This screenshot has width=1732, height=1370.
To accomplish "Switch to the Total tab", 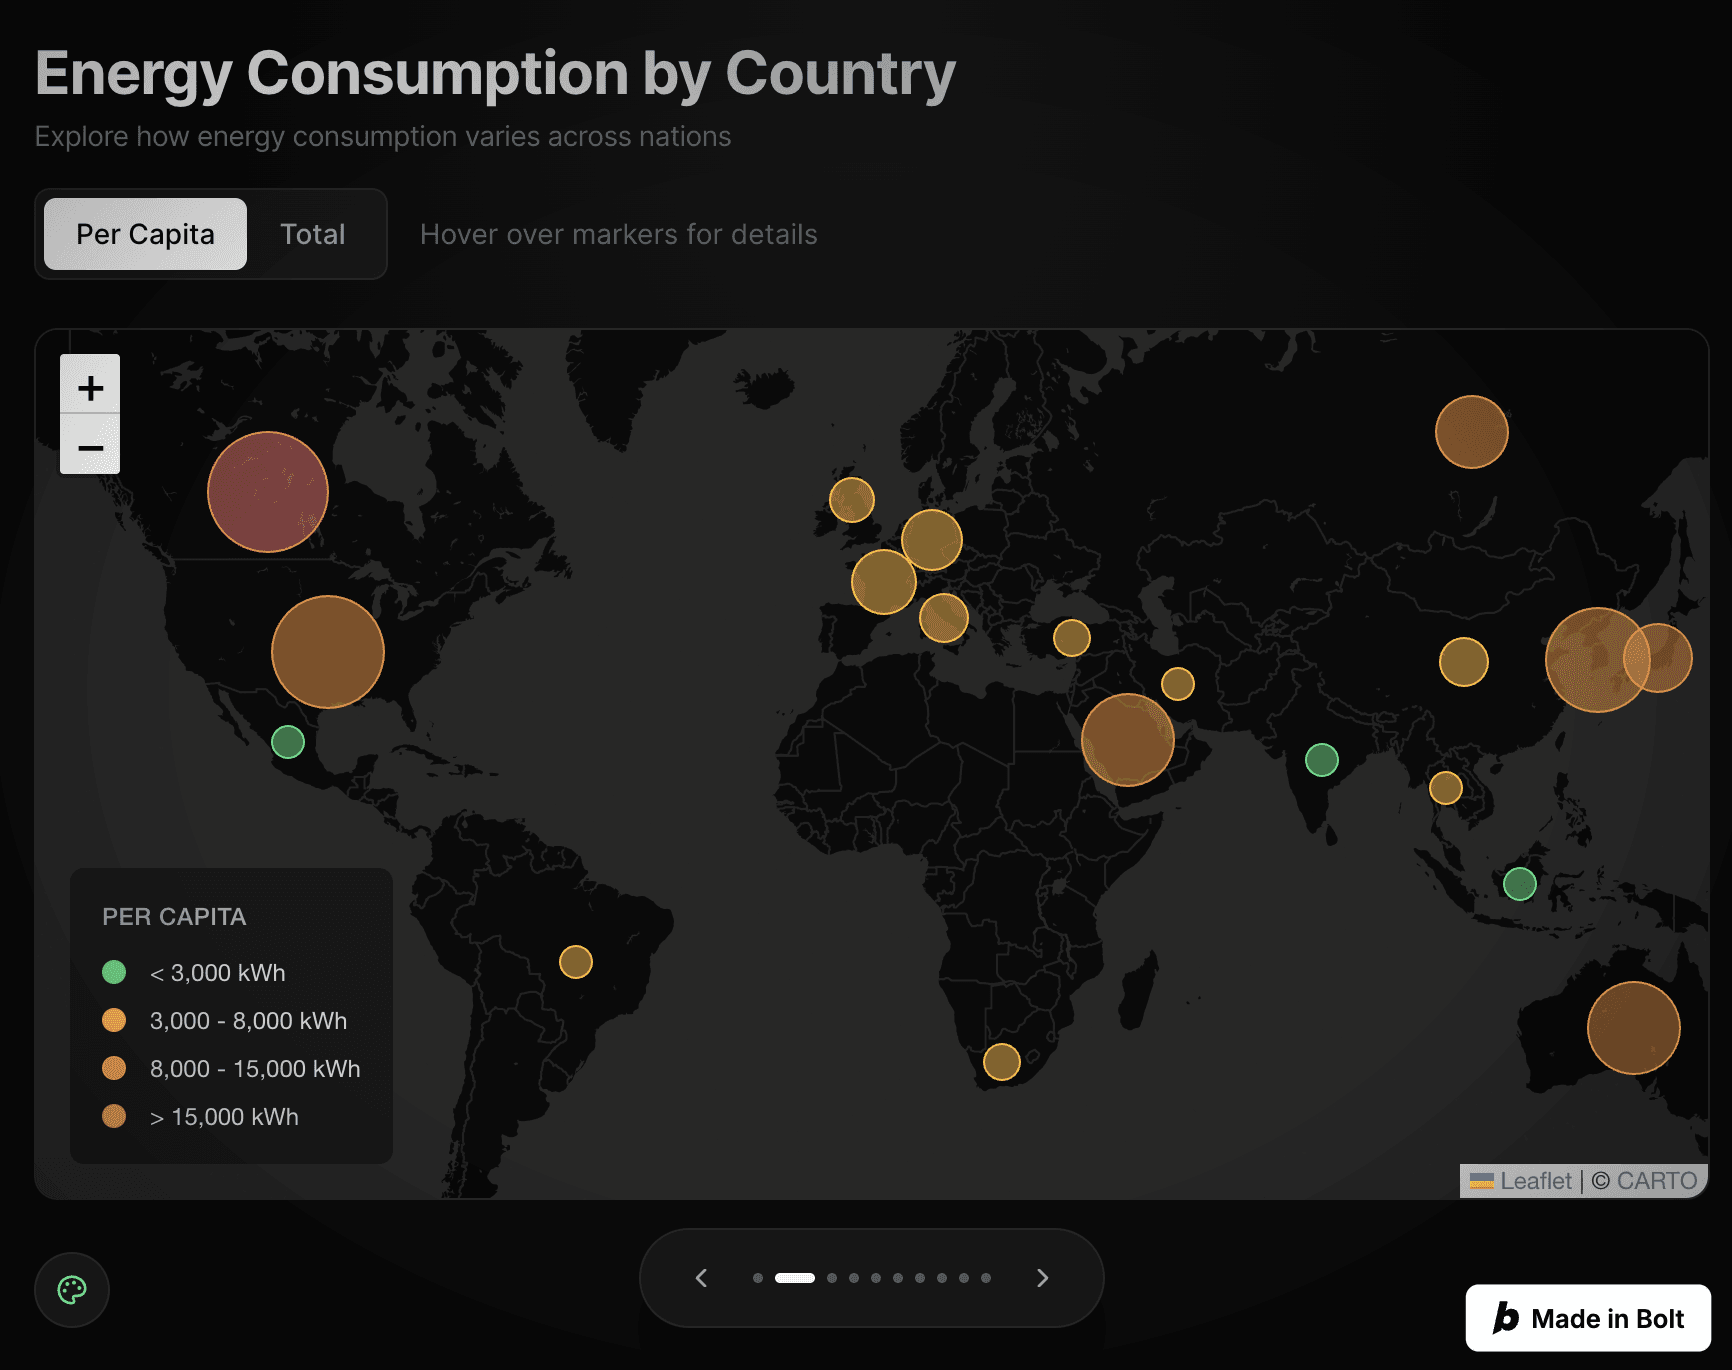I will 312,233.
